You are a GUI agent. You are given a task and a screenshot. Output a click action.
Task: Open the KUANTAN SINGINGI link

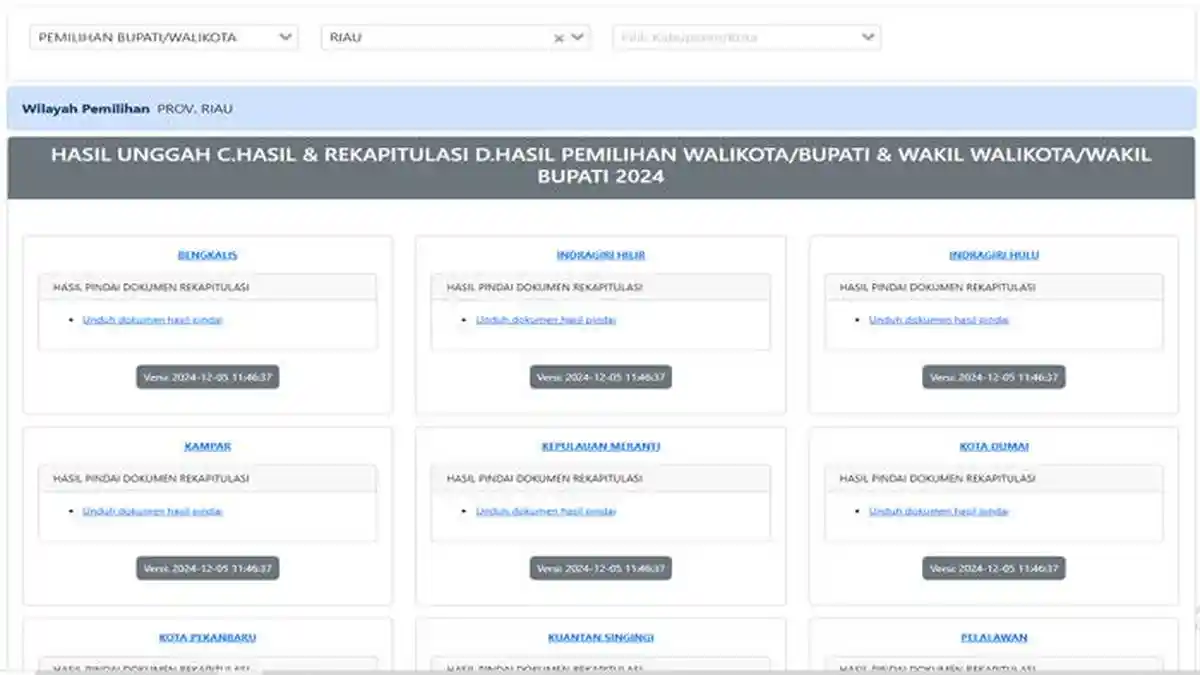601,637
